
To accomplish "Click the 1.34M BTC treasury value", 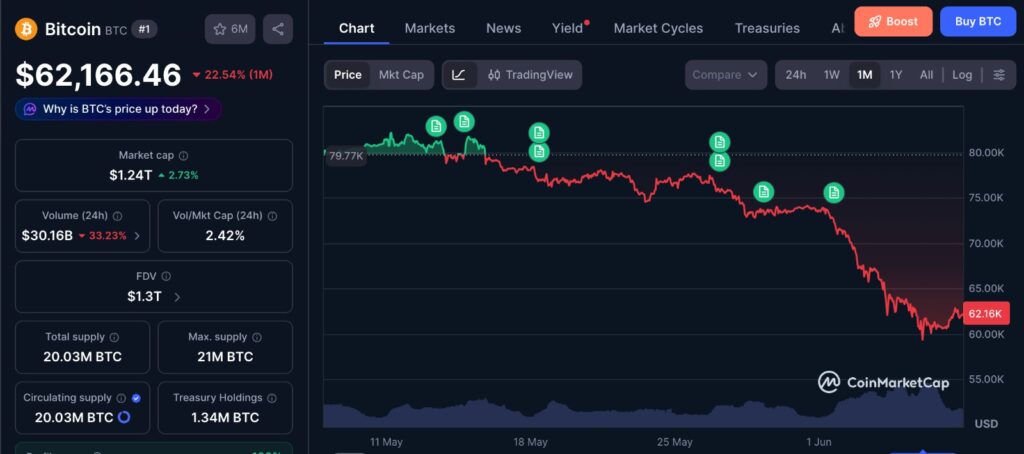I will 225,417.
